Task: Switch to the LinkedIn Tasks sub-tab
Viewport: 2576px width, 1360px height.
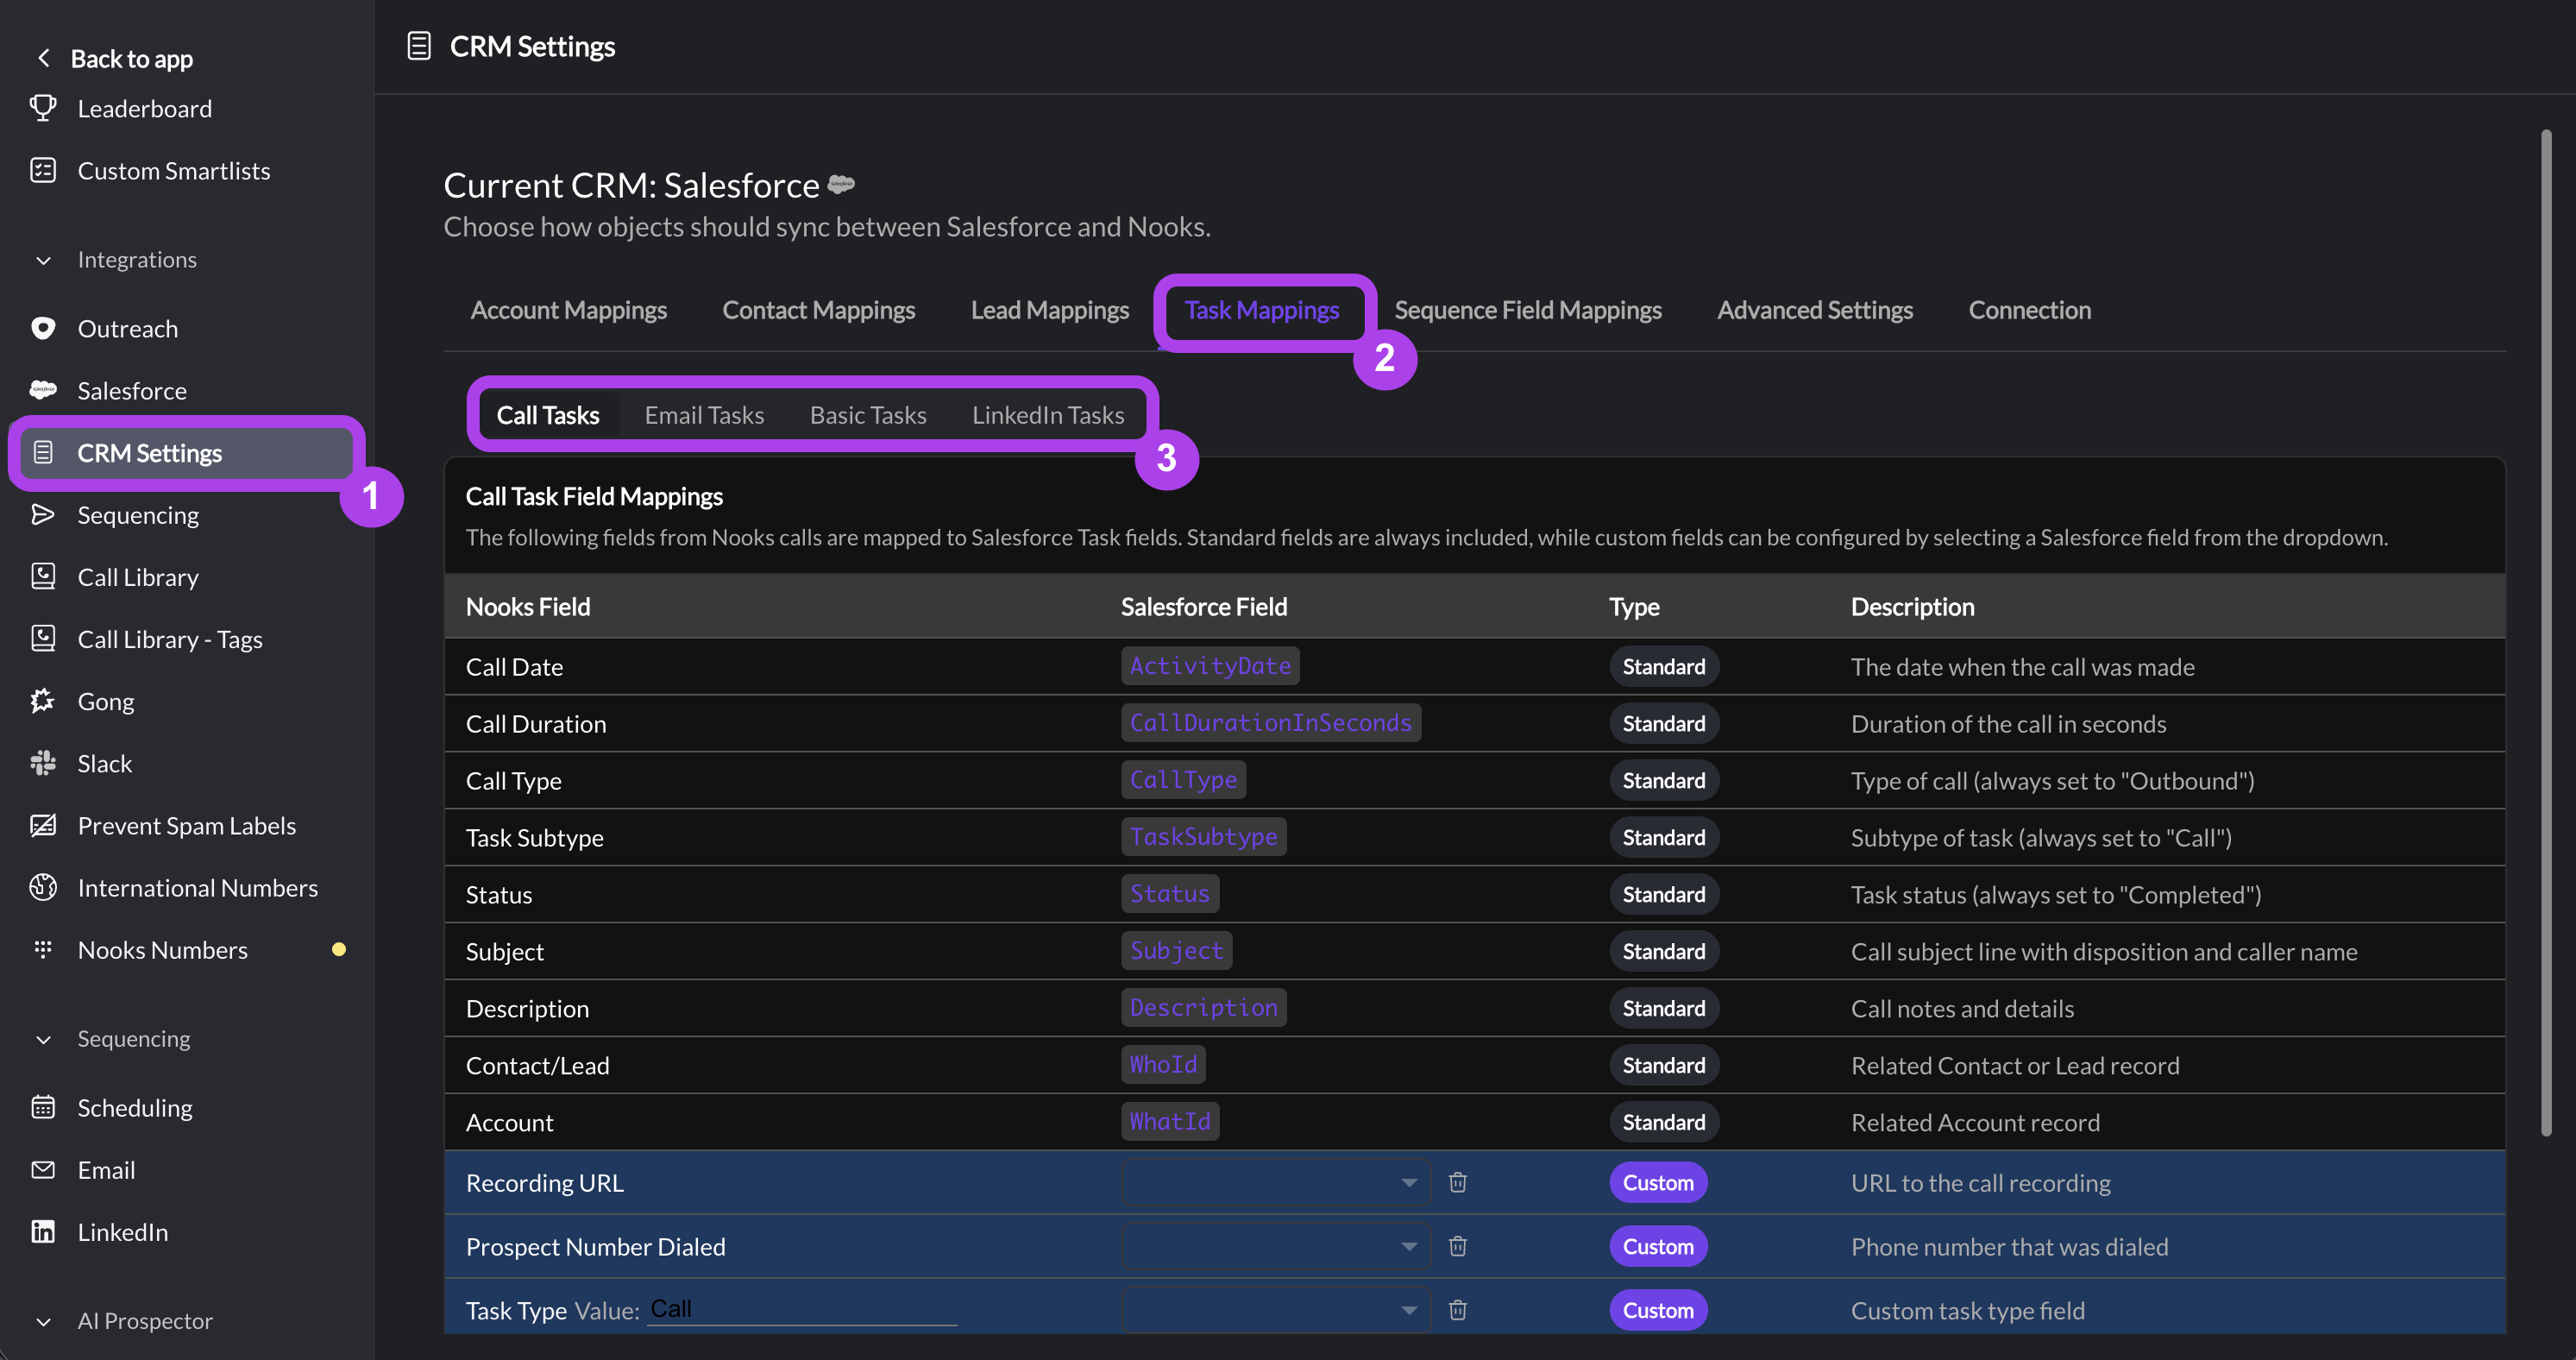Action: [x=1048, y=415]
